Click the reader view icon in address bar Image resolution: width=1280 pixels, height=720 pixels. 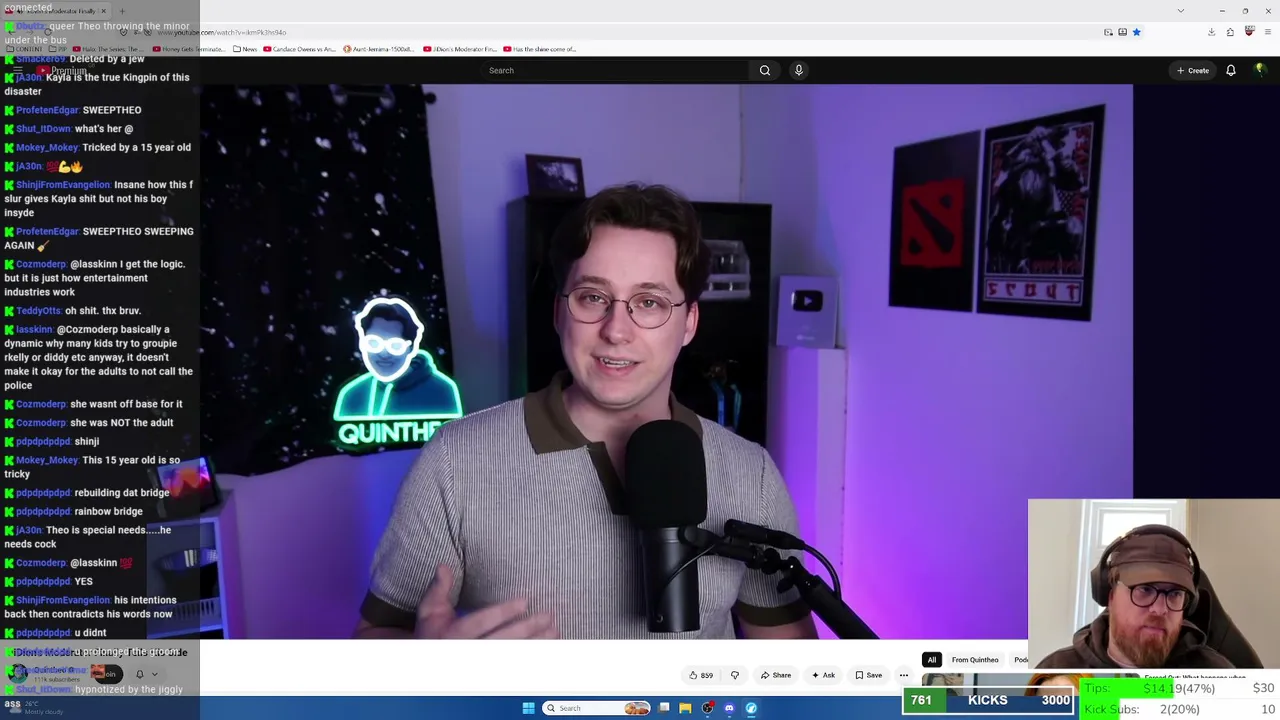click(1122, 32)
